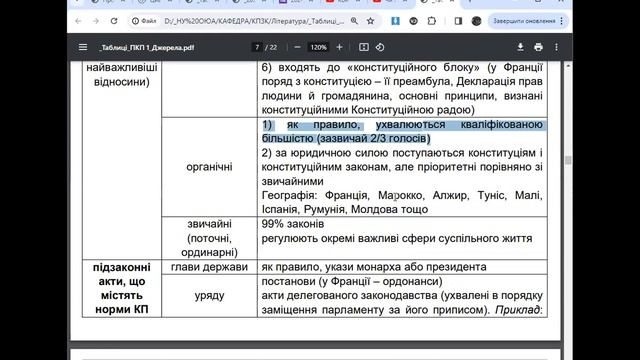Screen dimensions: 640x360
Task: Click the PDF vertical scrollbar thumb
Action: click(568, 160)
